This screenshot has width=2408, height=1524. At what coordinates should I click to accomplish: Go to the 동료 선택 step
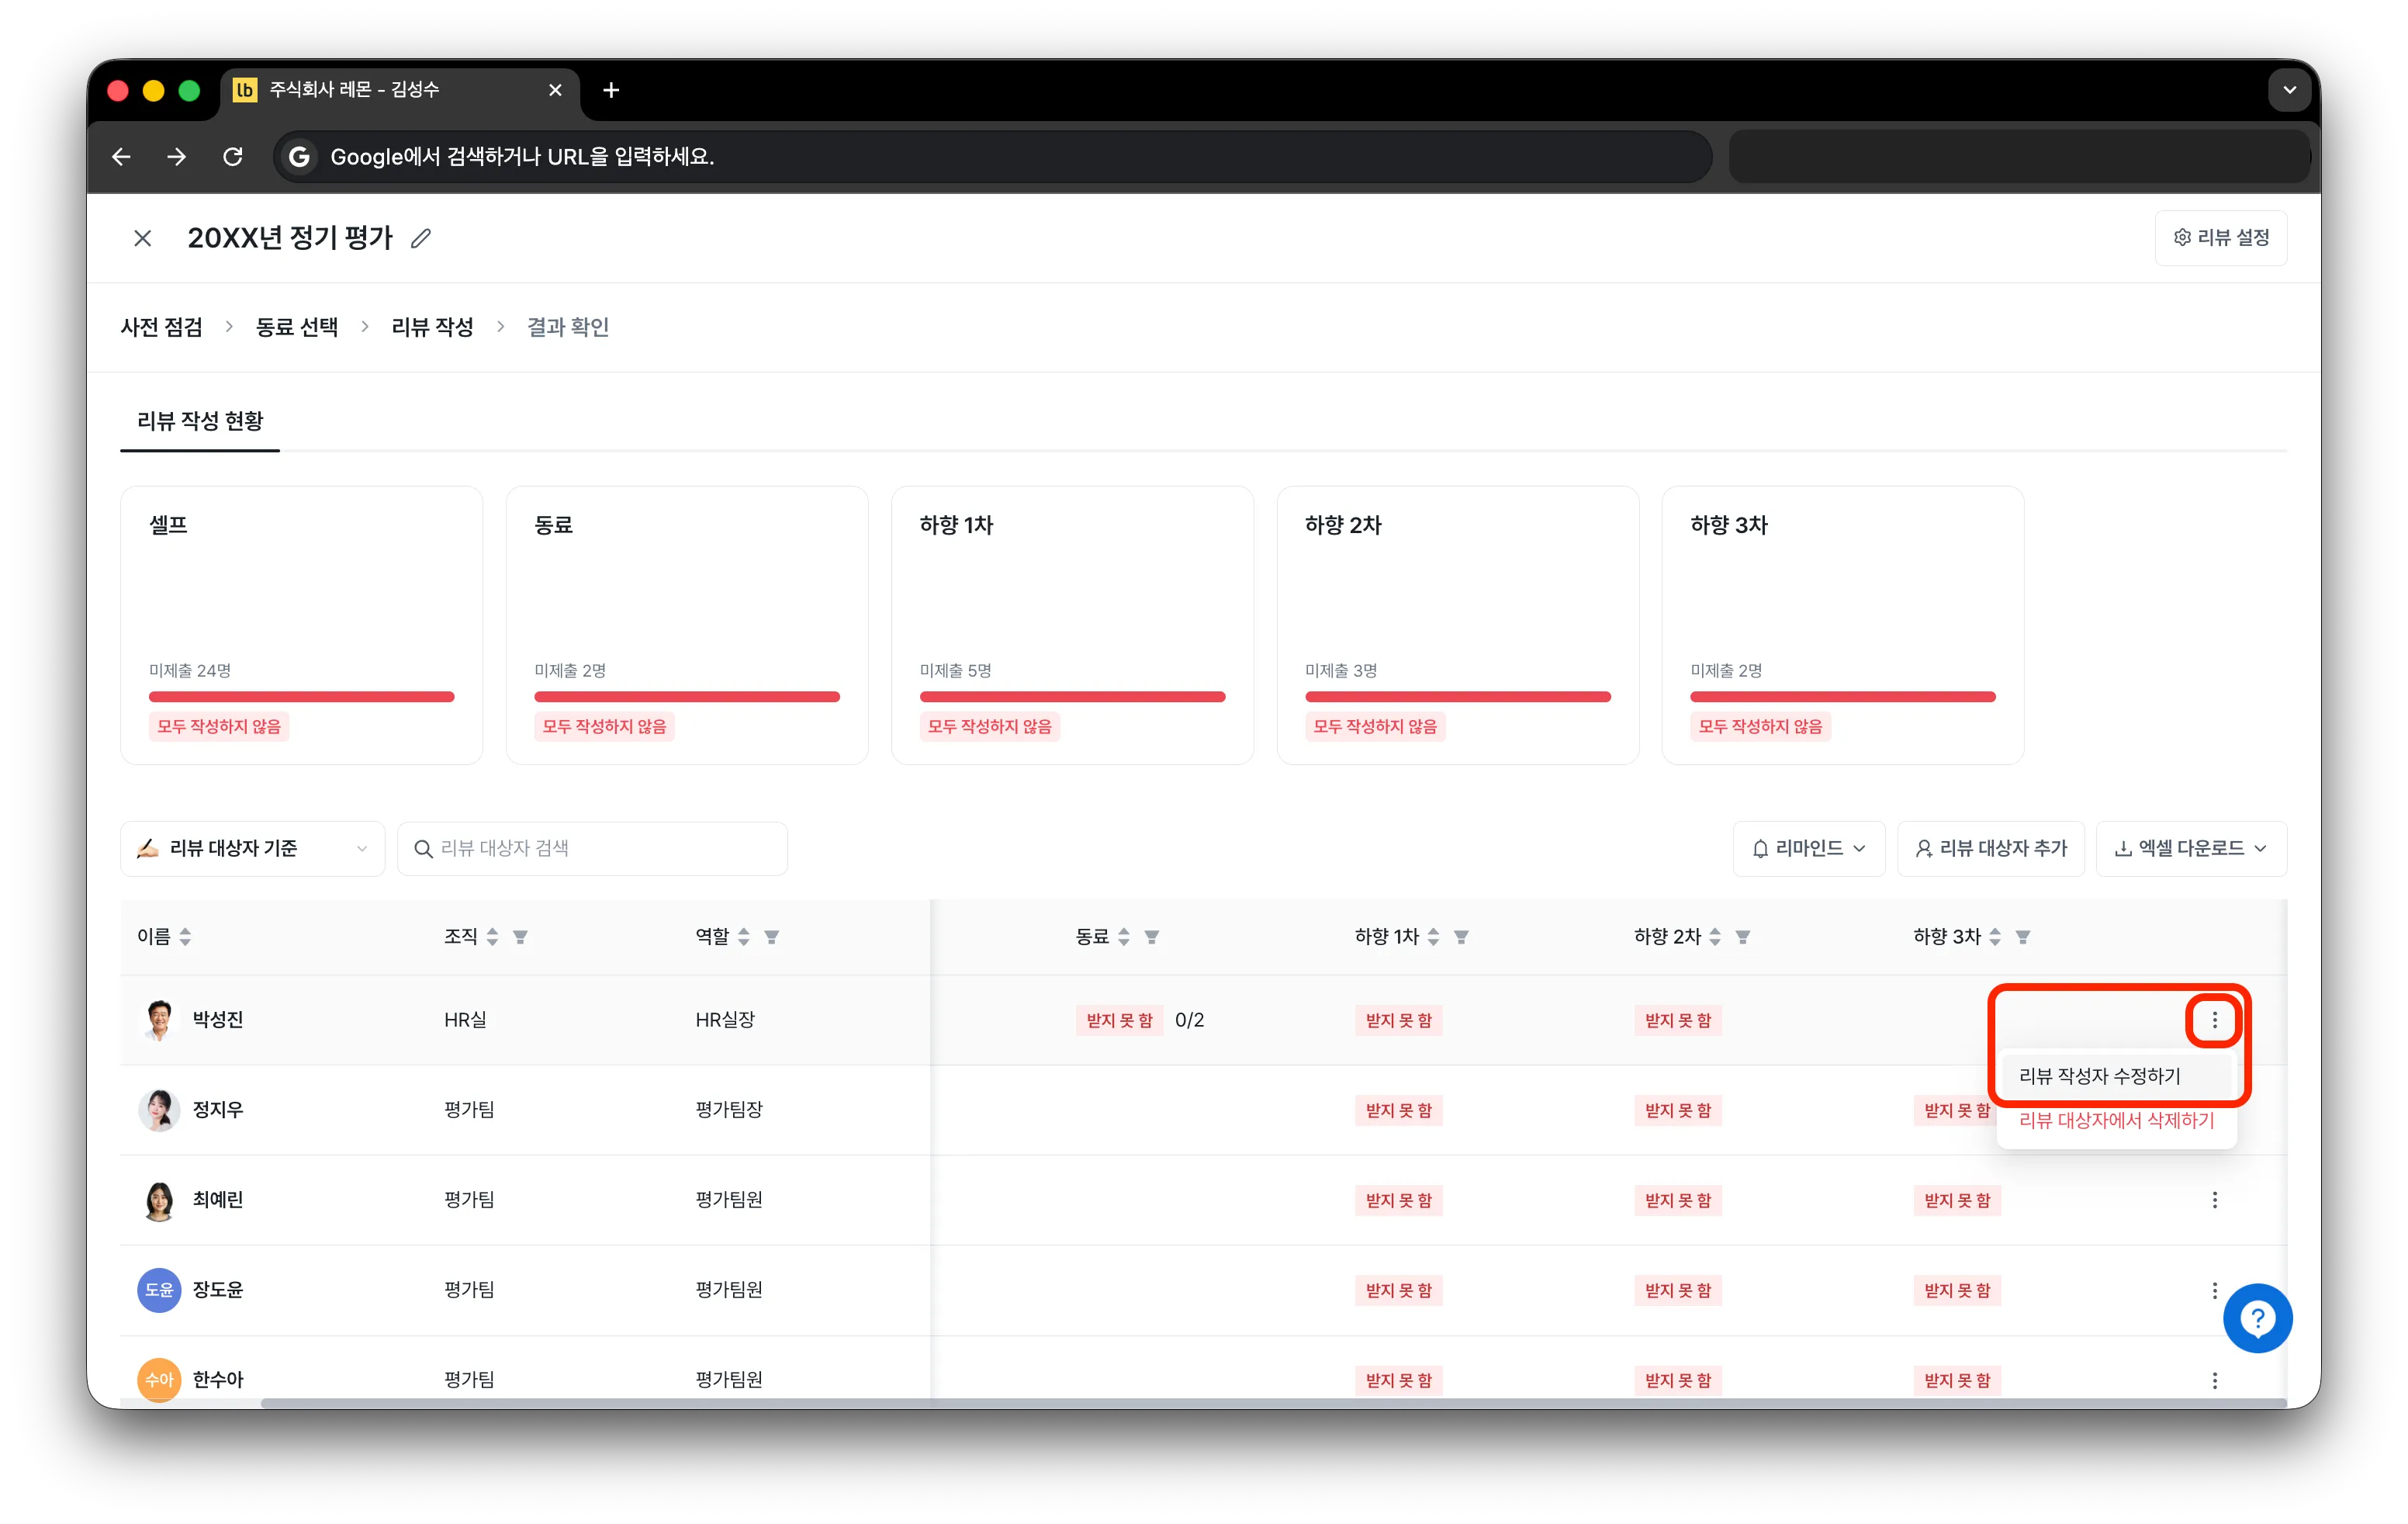pyautogui.click(x=297, y=327)
